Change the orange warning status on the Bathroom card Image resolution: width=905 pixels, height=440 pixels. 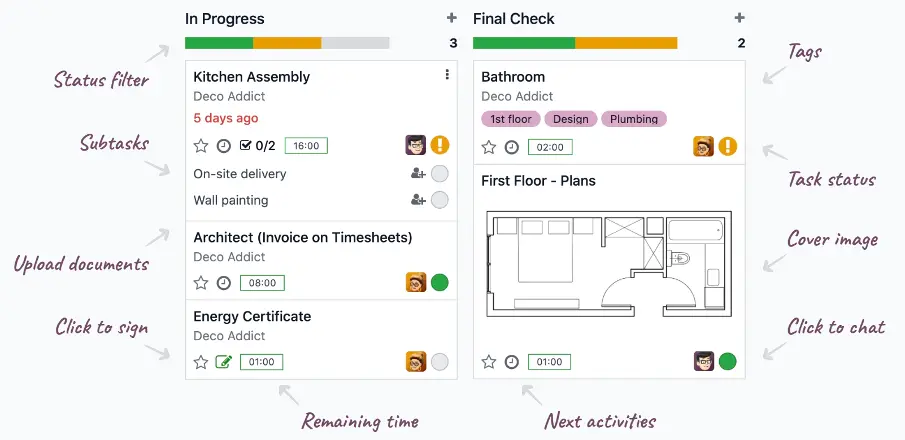pyautogui.click(x=728, y=146)
